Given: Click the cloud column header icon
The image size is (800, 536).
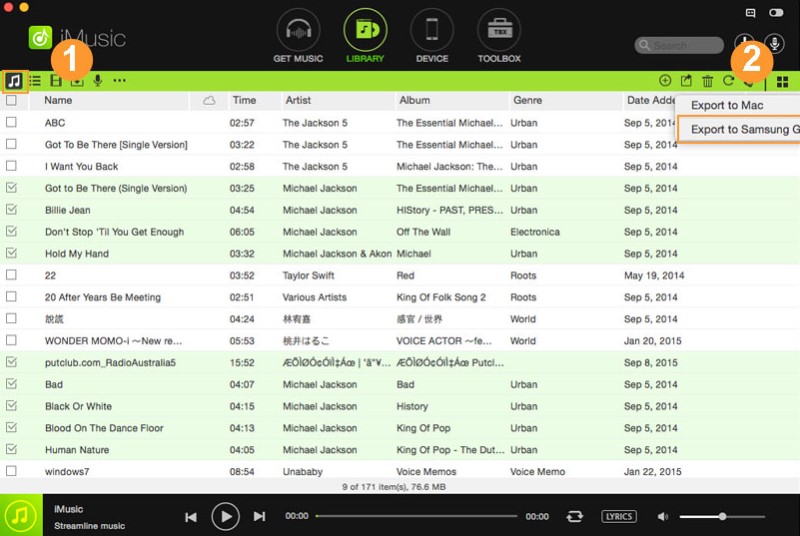Looking at the screenshot, I should [209, 100].
